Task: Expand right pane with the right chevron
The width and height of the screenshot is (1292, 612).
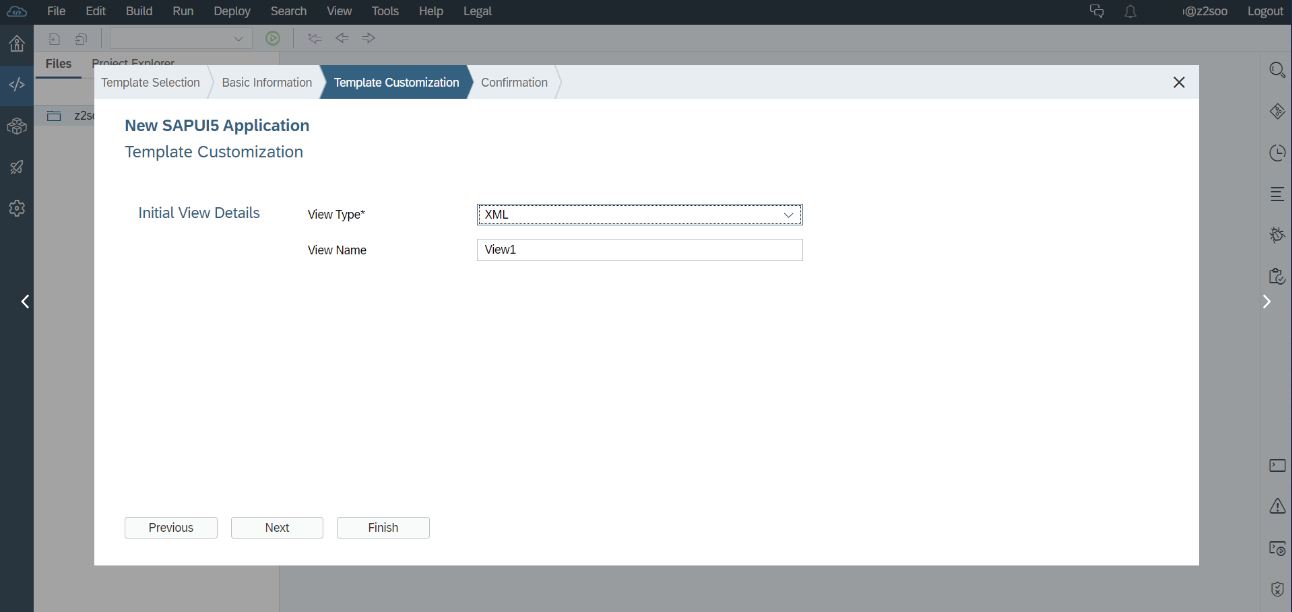Action: tap(1267, 301)
